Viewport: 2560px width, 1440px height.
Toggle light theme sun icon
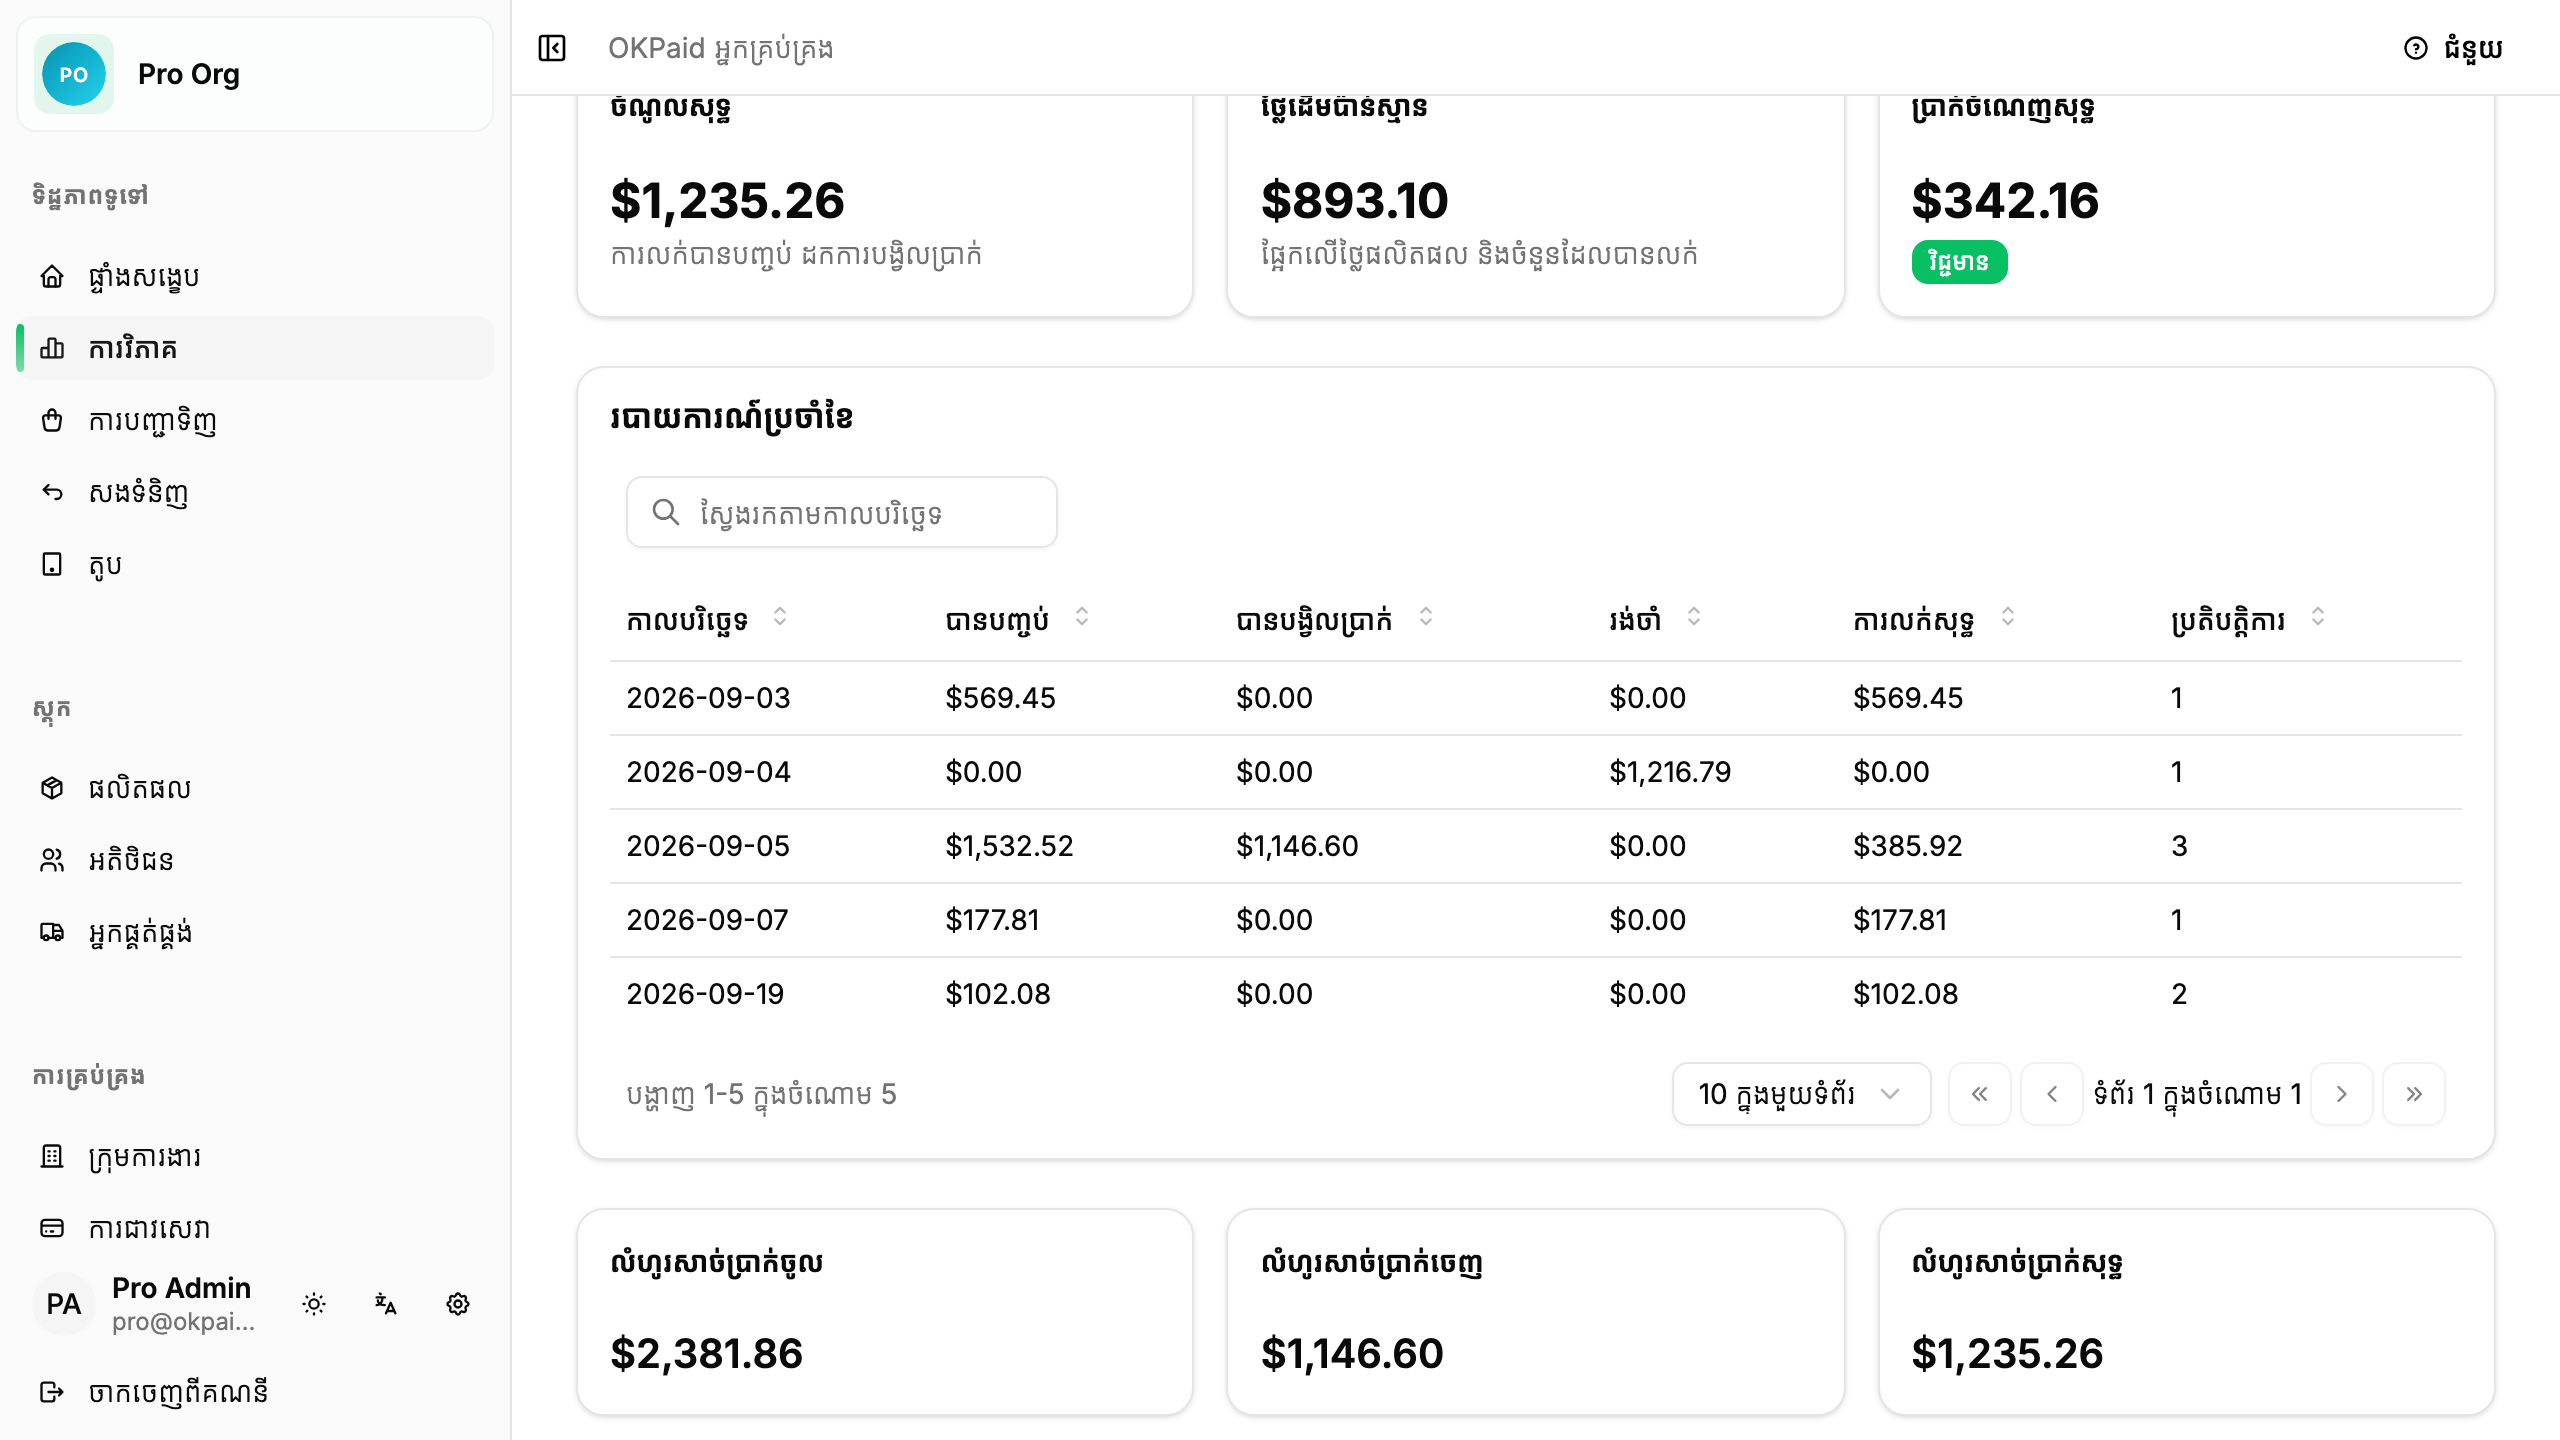point(314,1304)
